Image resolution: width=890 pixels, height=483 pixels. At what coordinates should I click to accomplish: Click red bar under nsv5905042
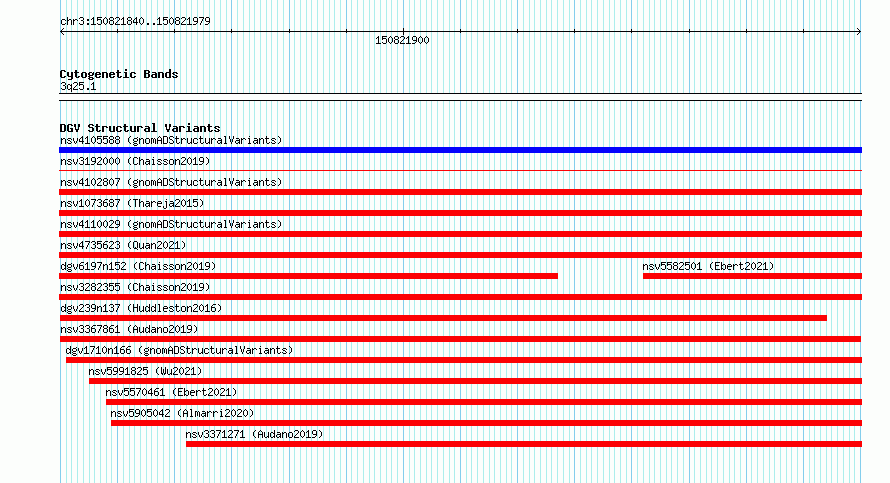click(486, 423)
